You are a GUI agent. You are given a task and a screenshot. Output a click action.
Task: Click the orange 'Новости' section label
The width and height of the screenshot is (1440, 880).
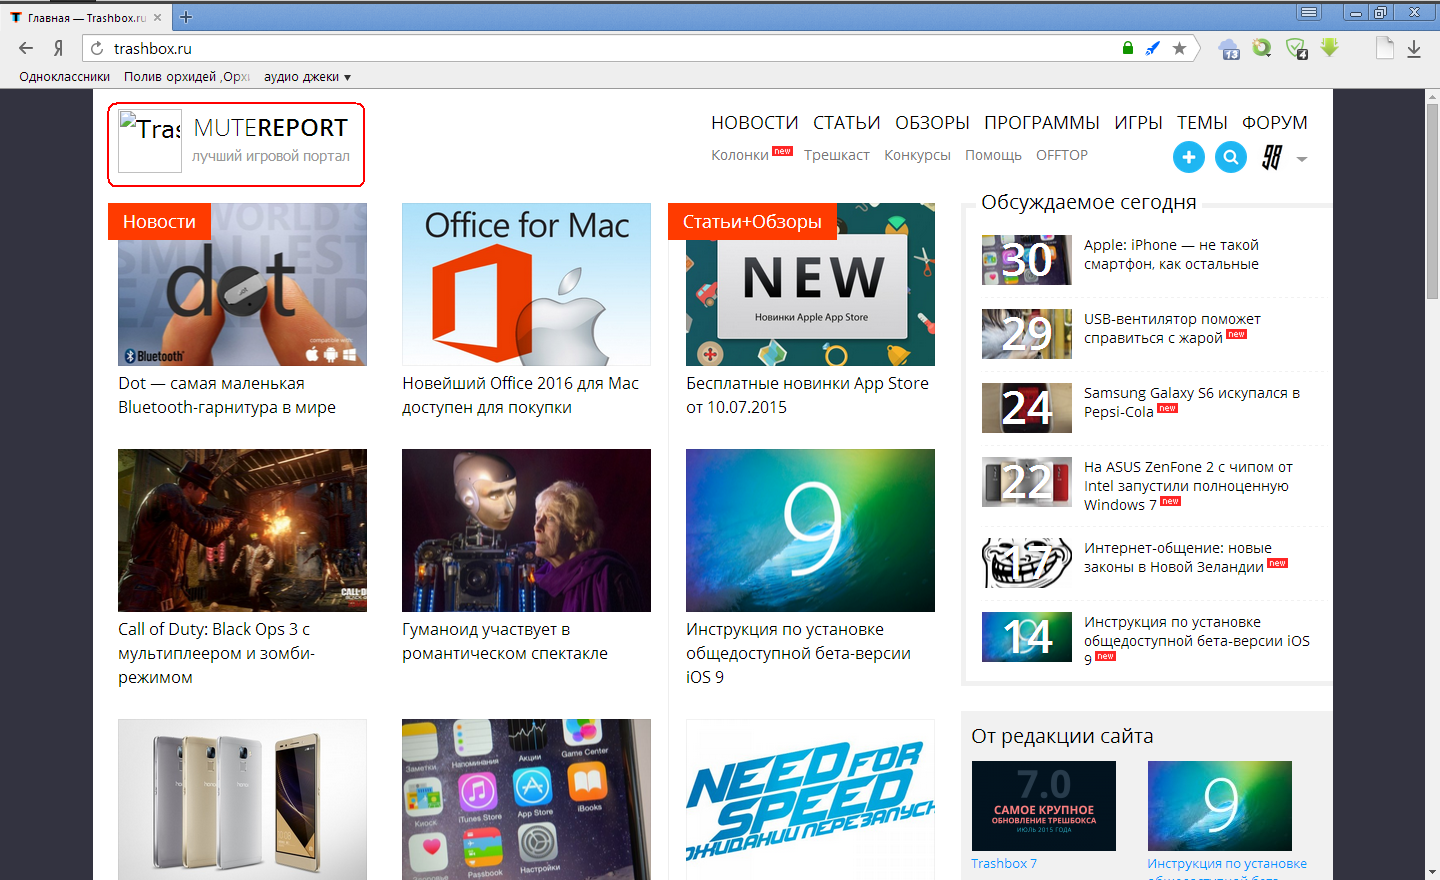coord(159,221)
